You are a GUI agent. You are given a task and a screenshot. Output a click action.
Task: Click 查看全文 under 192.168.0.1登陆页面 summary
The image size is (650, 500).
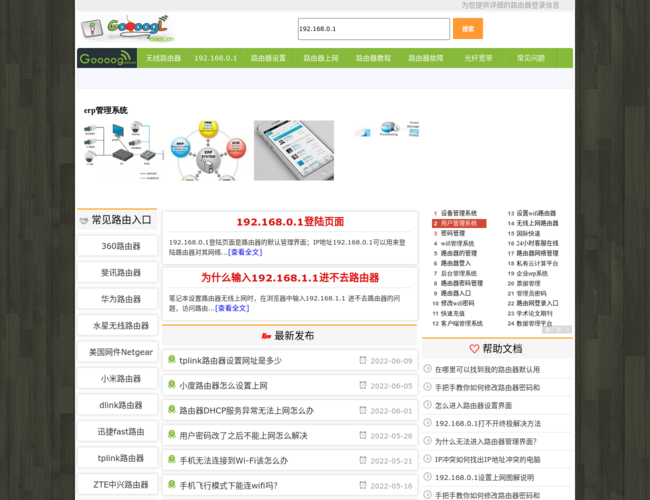(x=245, y=252)
